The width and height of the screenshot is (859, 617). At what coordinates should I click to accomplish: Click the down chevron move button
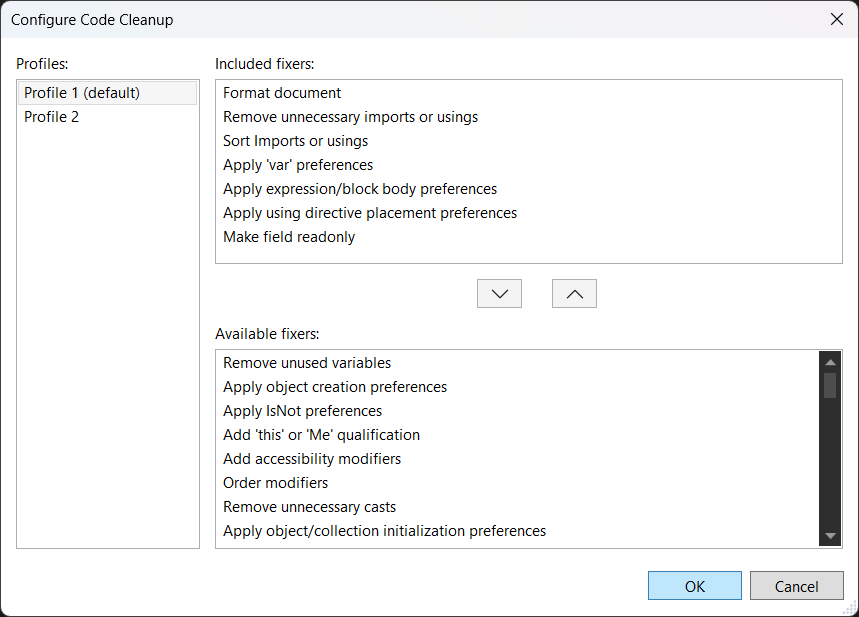pos(499,293)
